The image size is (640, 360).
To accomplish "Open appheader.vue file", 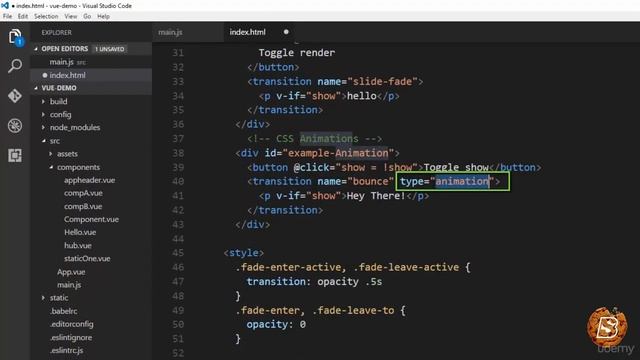I will pyautogui.click(x=89, y=180).
